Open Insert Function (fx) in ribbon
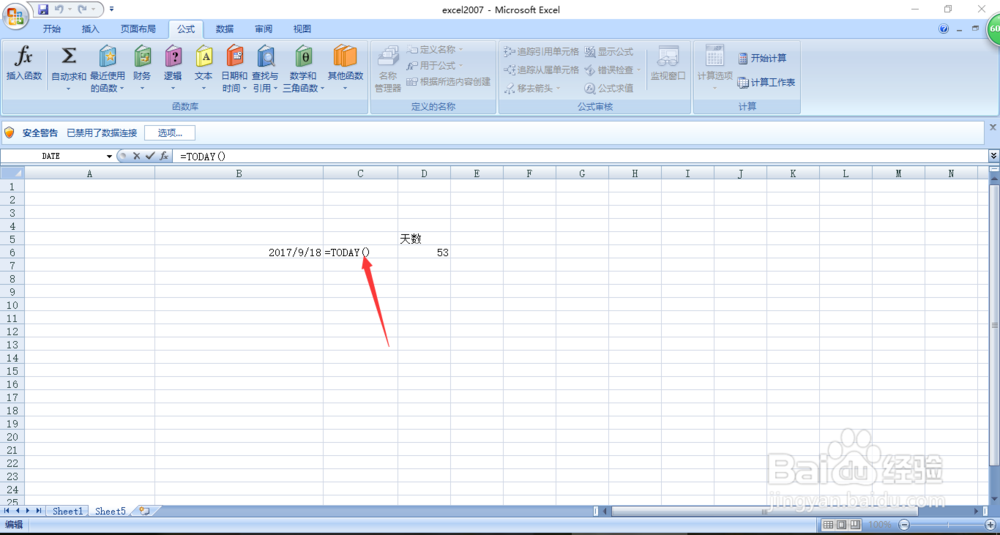The width and height of the screenshot is (1000, 535). coord(24,64)
